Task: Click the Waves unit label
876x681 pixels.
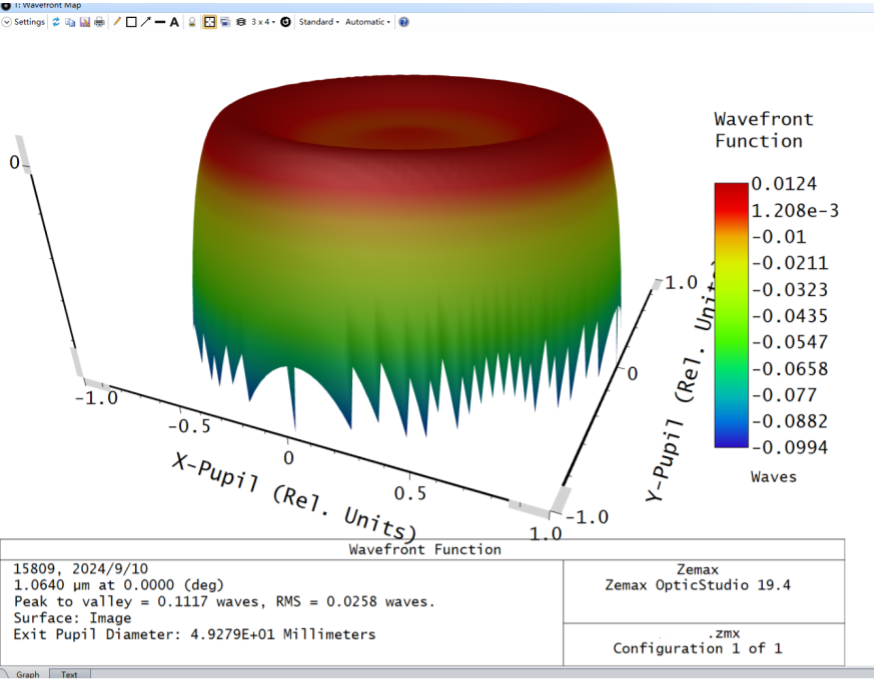Action: click(x=773, y=477)
